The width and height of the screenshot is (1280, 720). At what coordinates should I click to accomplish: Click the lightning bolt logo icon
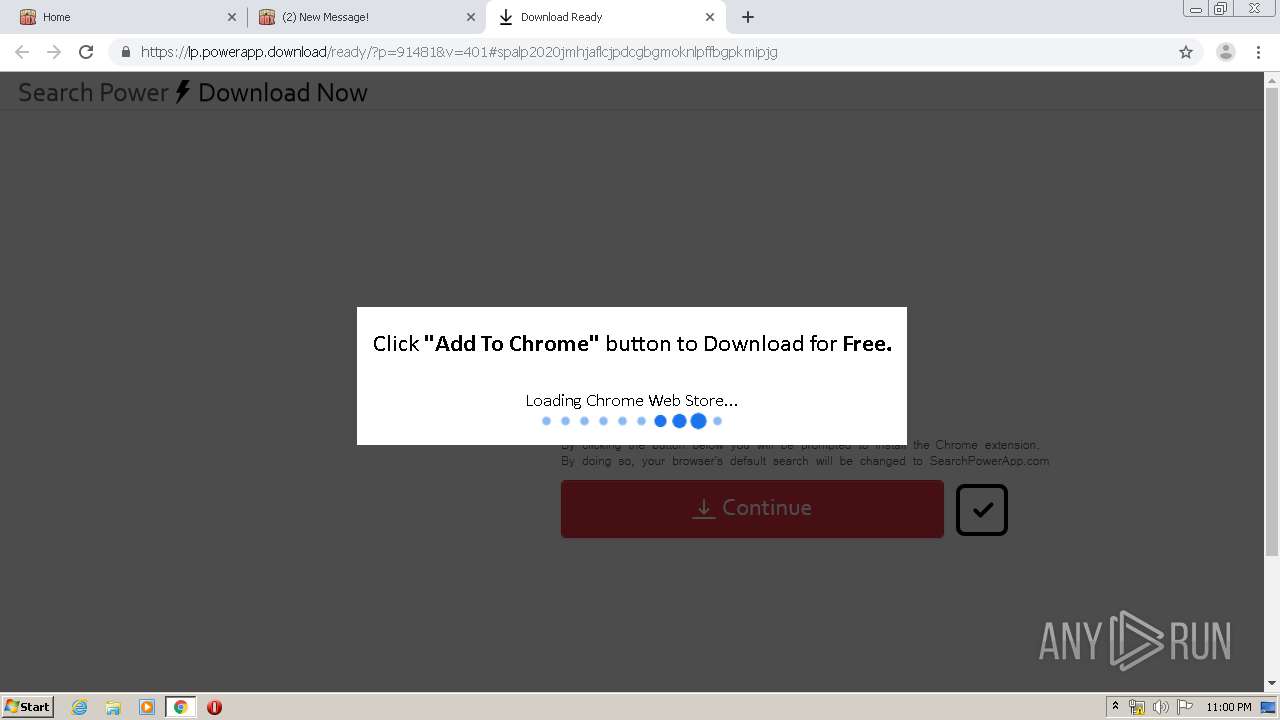pyautogui.click(x=183, y=91)
